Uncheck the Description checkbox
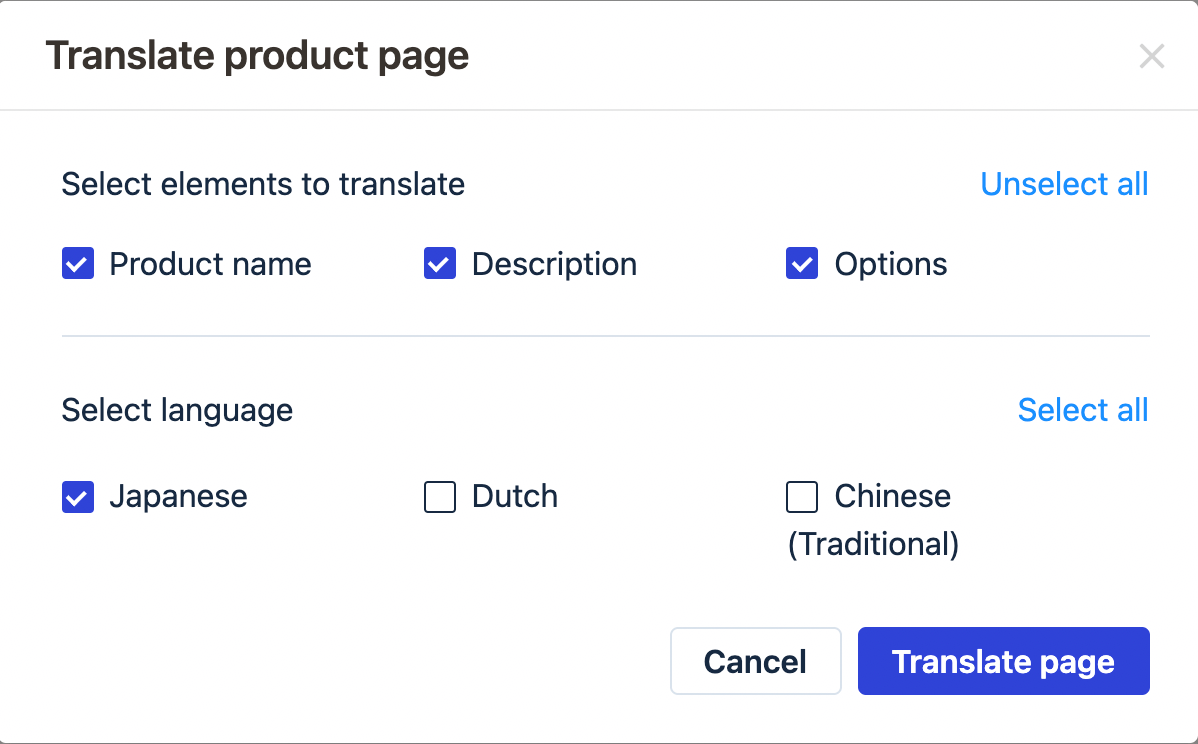 (440, 264)
